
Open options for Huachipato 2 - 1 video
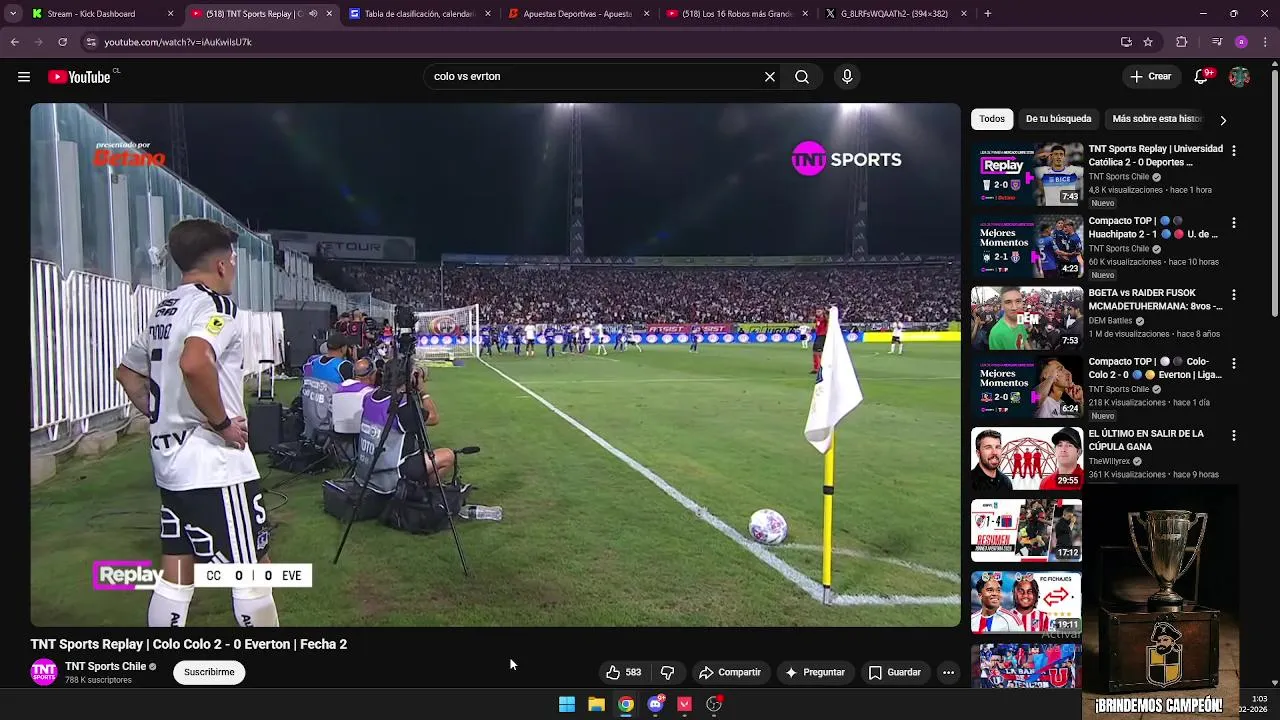tap(1233, 223)
